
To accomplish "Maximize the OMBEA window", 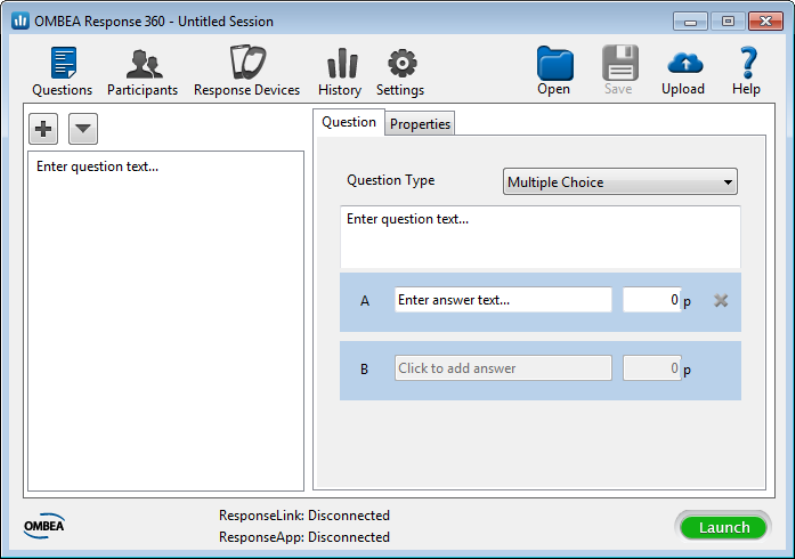I will [x=728, y=21].
